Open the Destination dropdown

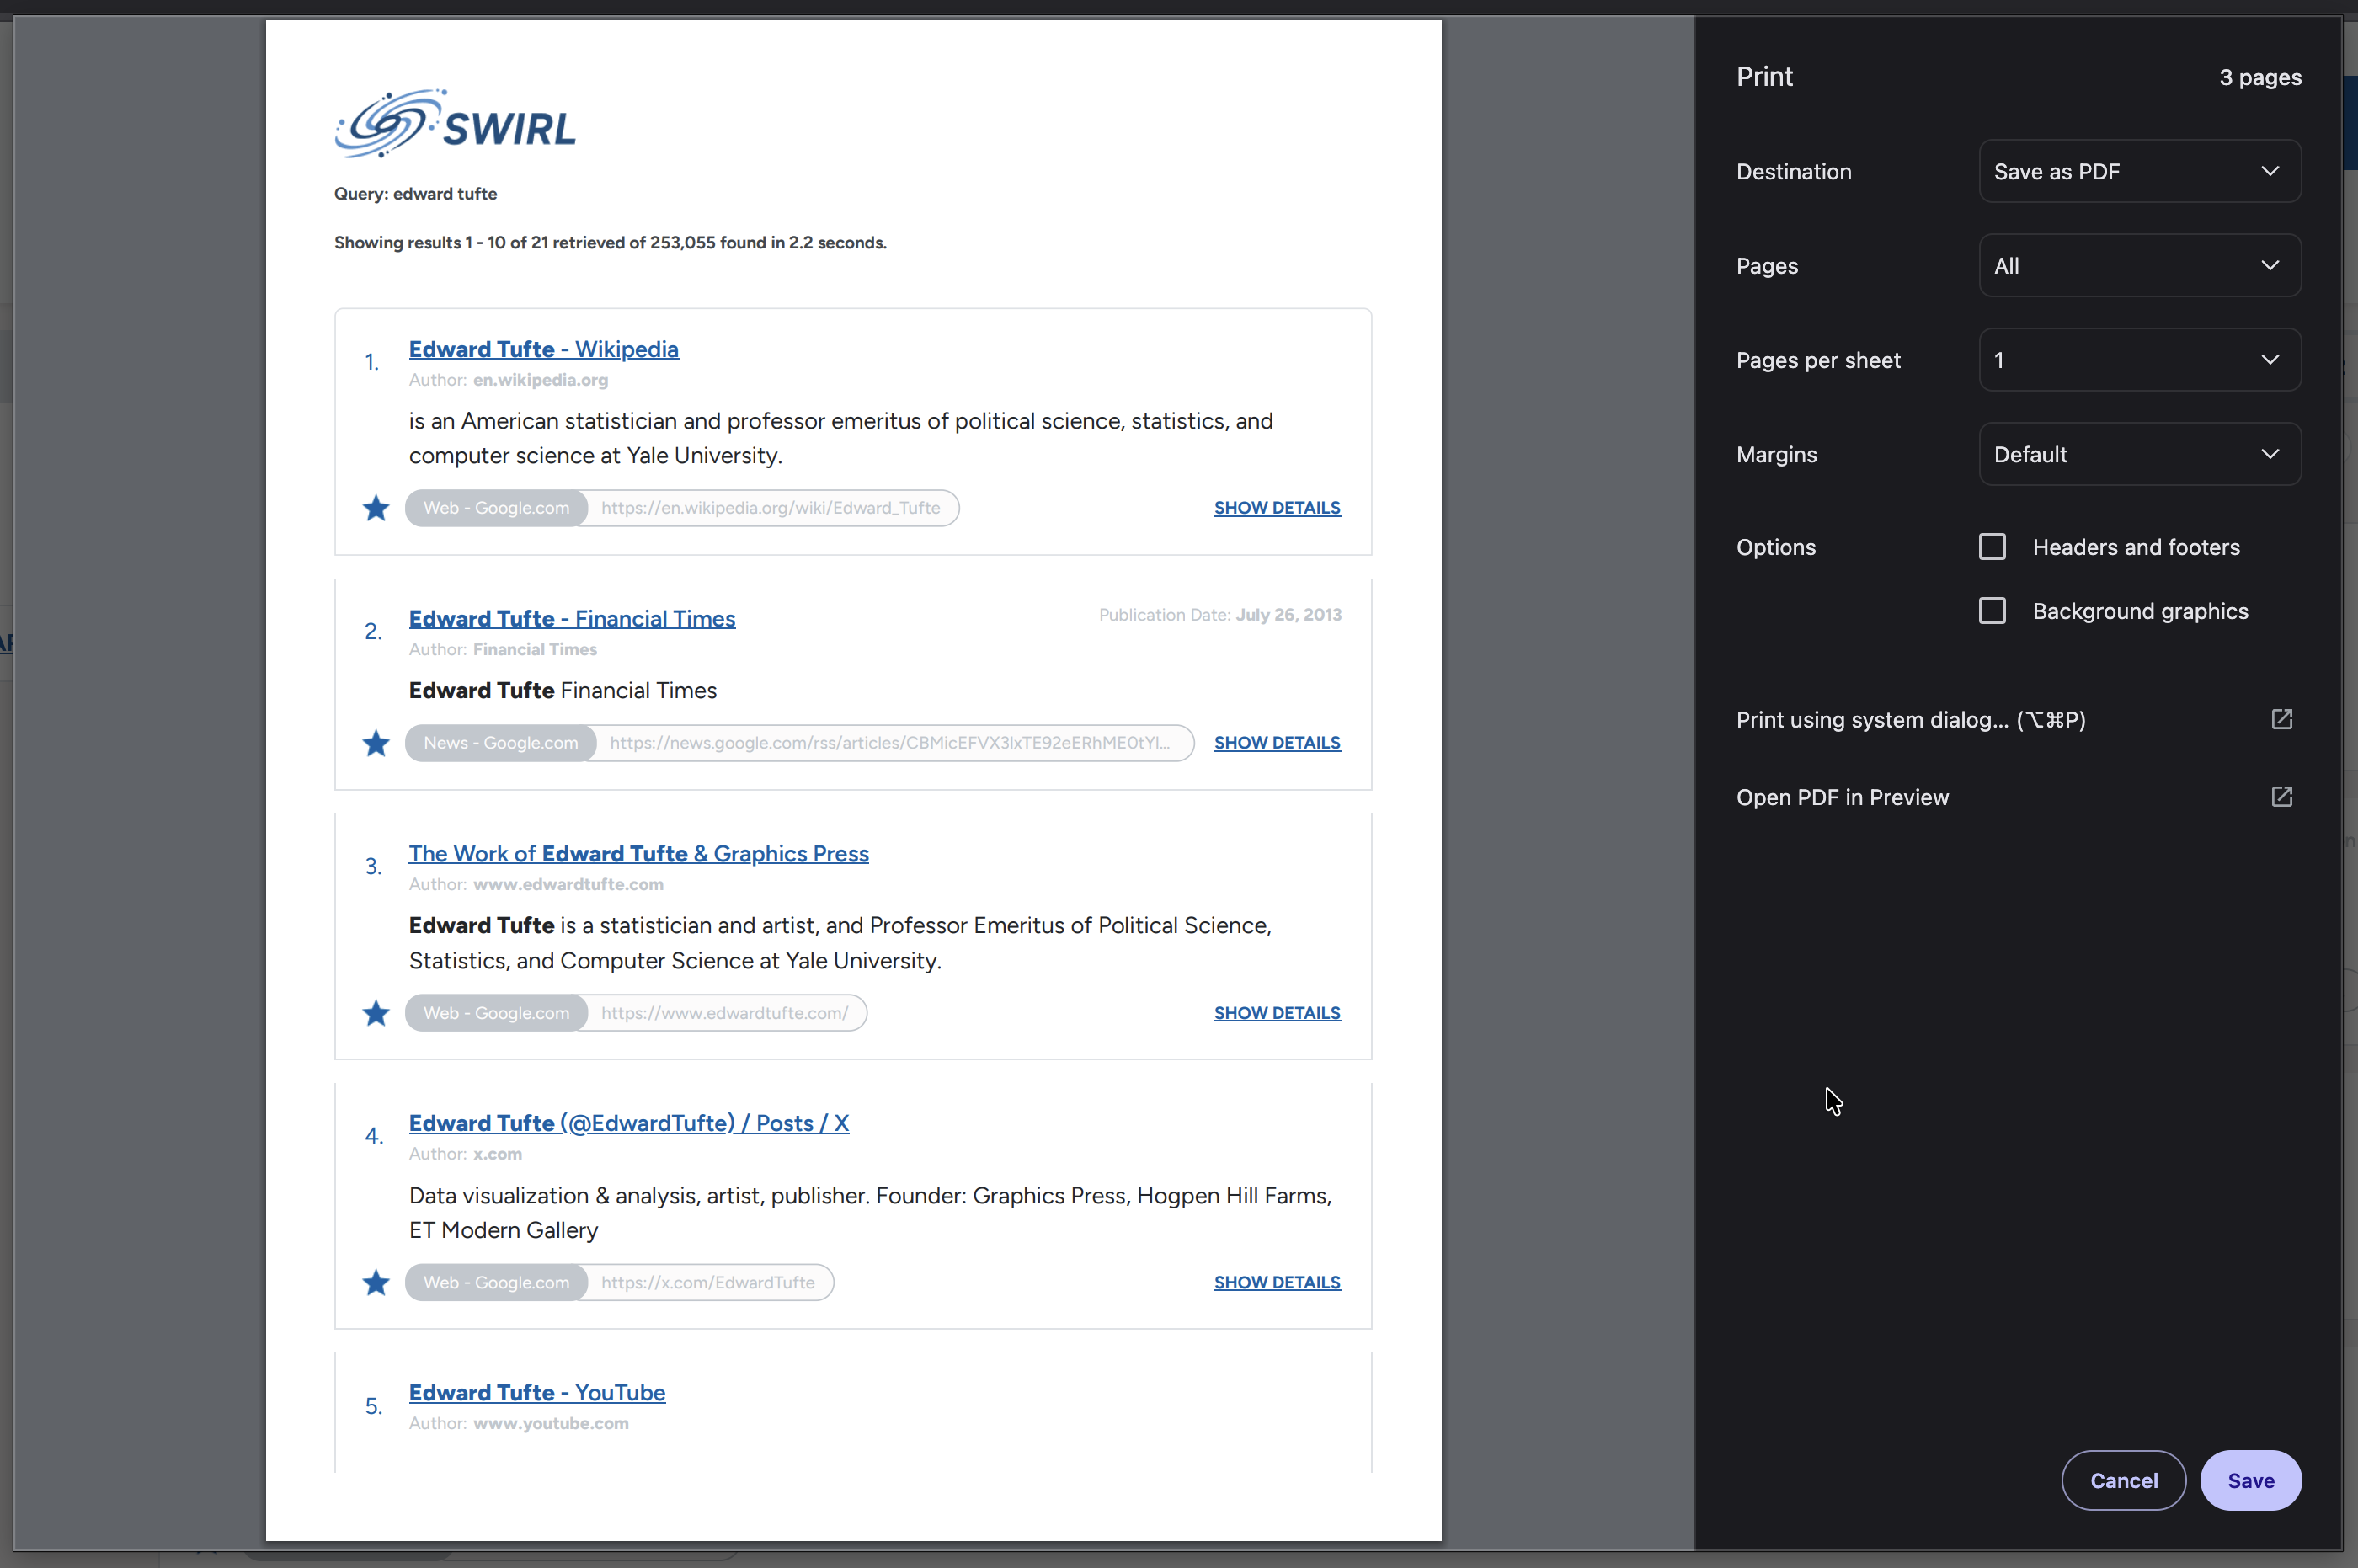[x=2139, y=171]
